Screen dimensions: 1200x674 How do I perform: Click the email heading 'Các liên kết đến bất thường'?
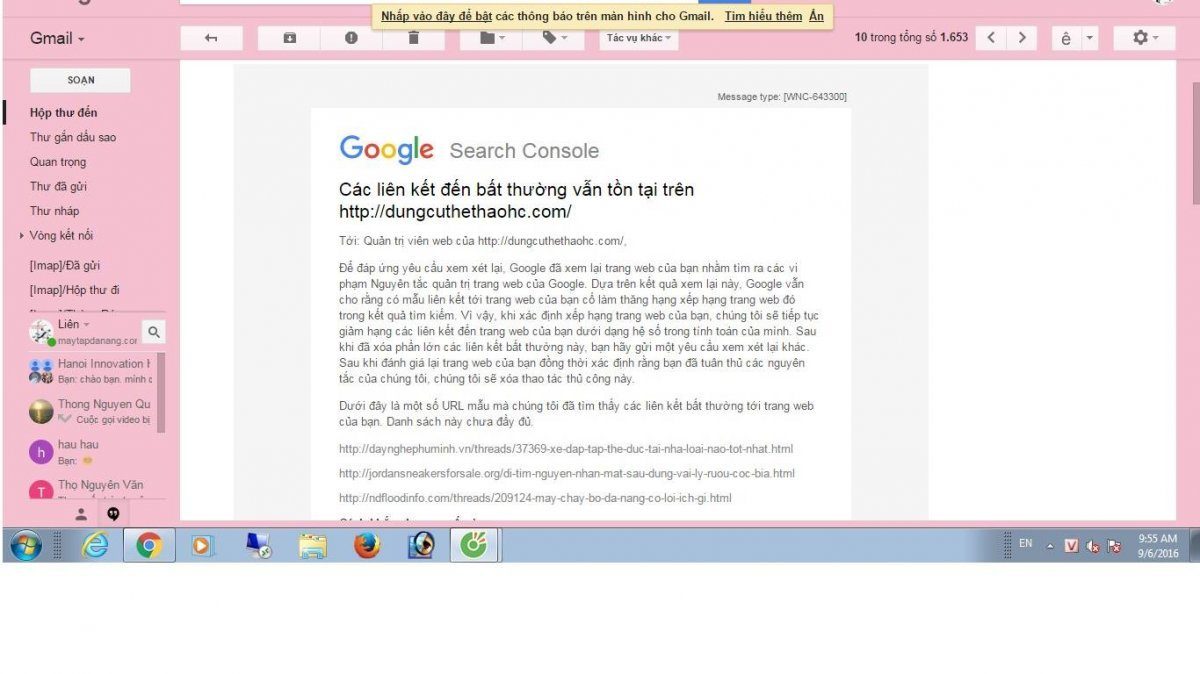tap(516, 200)
